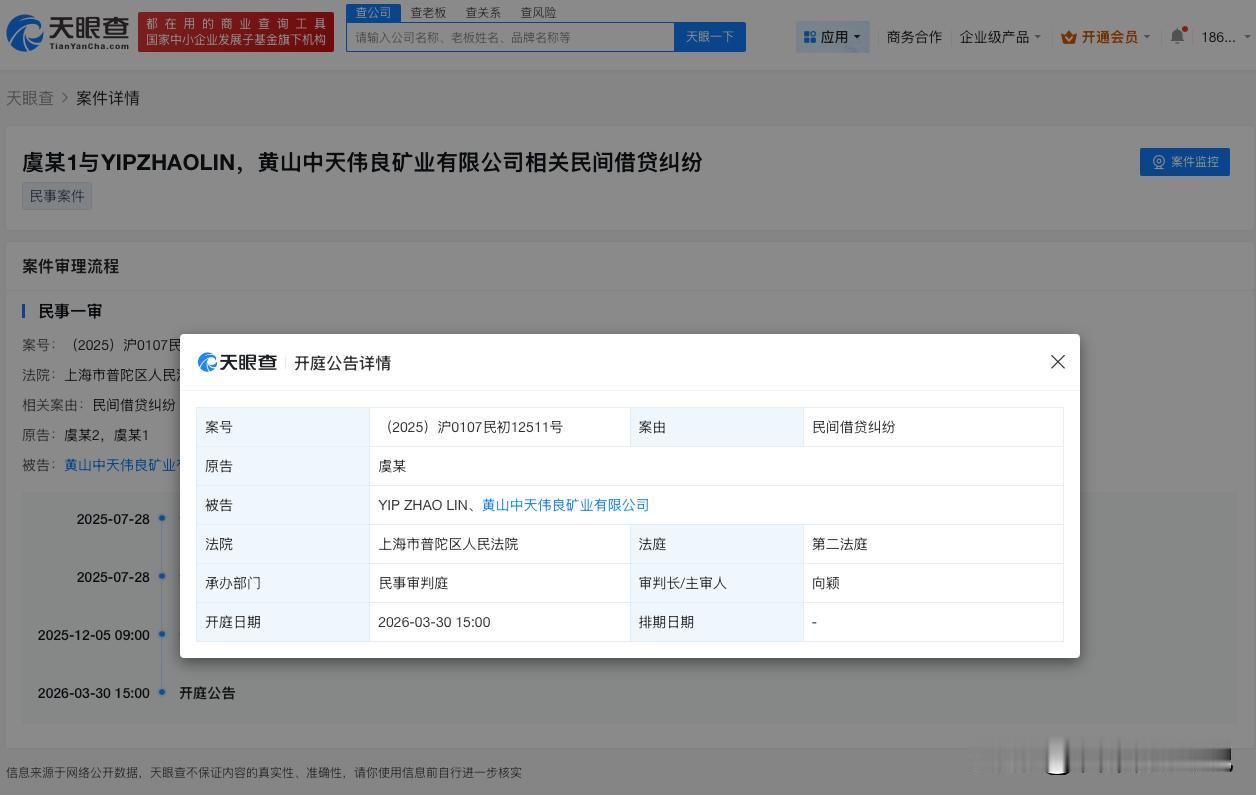Click the company search input field

click(510, 36)
